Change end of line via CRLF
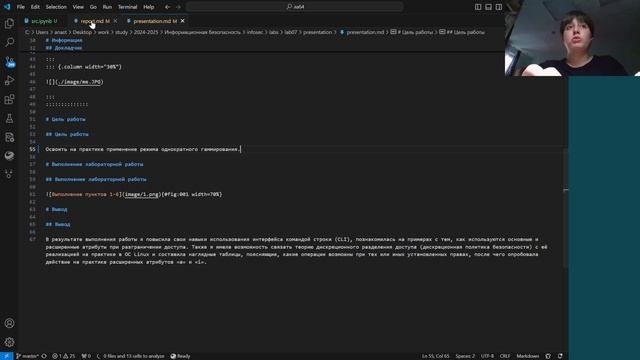Image resolution: width=640 pixels, height=360 pixels. click(x=505, y=356)
